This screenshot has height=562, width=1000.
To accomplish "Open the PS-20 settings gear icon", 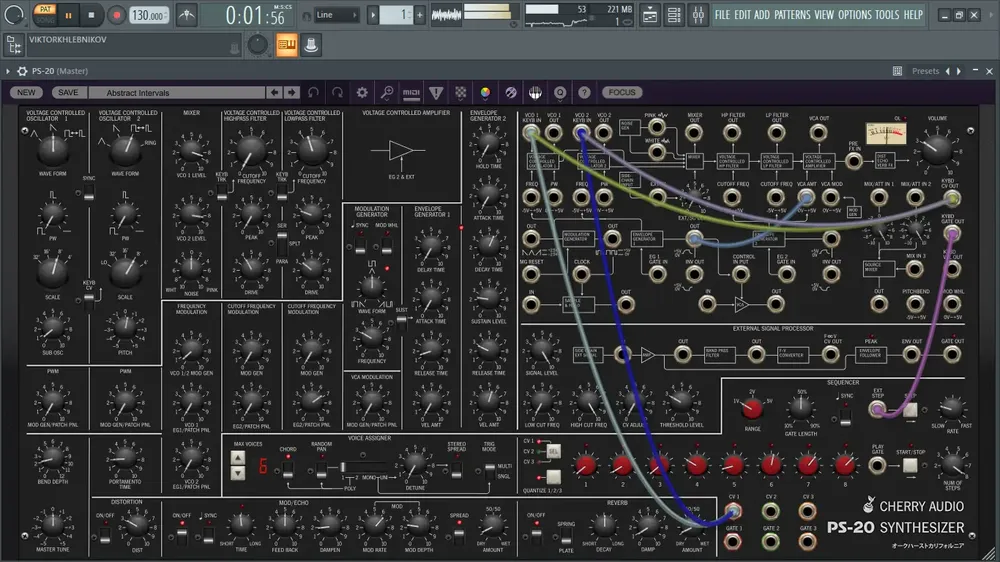I will (x=362, y=92).
